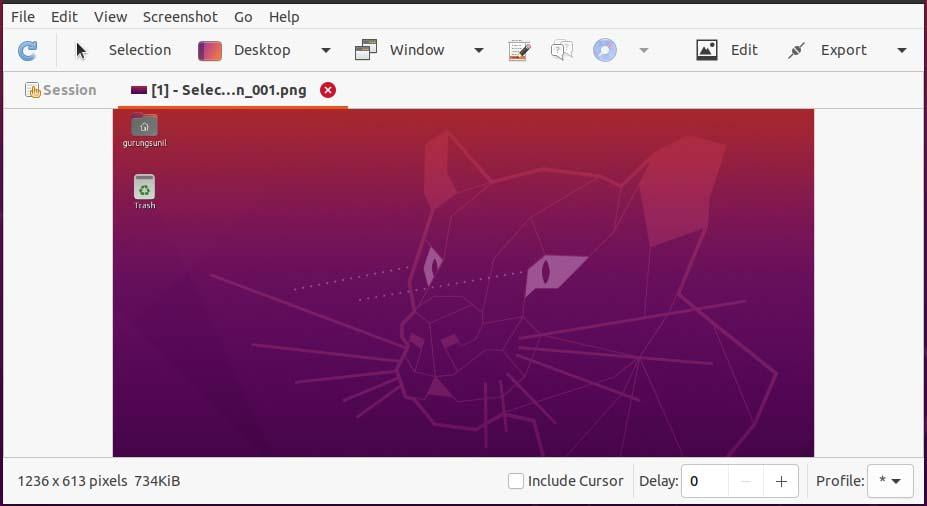Open the web capture dropdown arrow
Image resolution: width=927 pixels, height=506 pixels.
coord(644,51)
